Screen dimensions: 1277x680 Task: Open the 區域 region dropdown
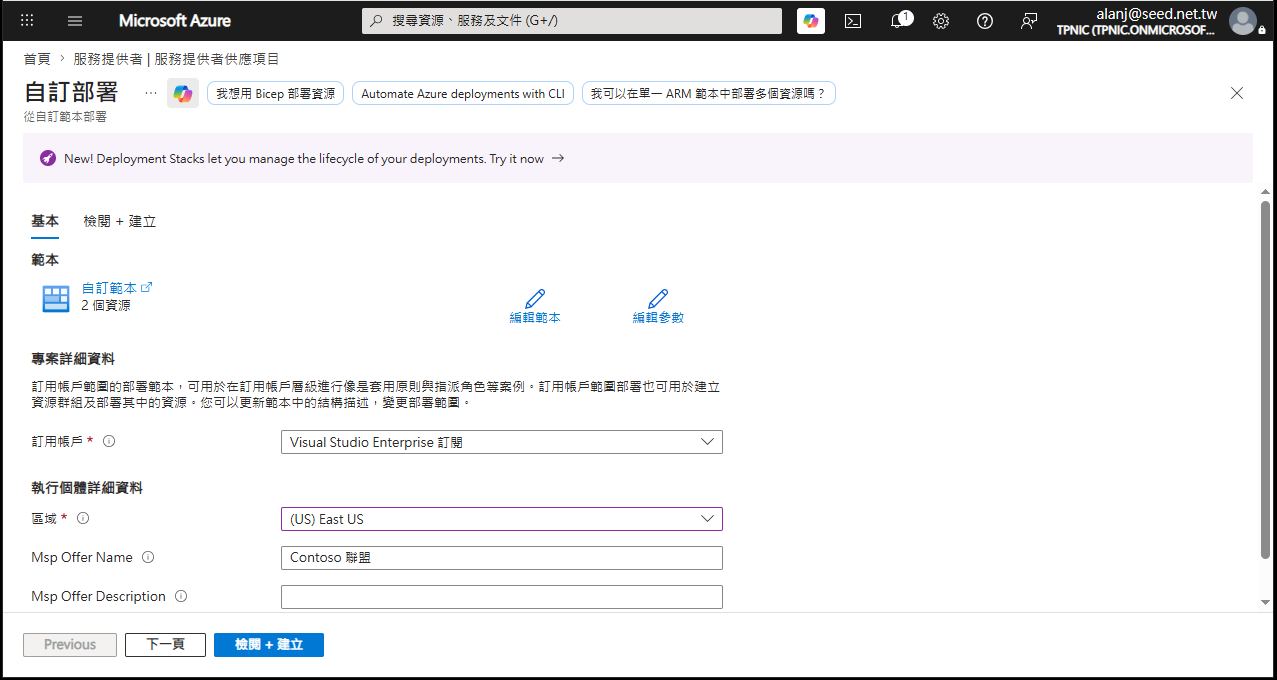point(501,519)
